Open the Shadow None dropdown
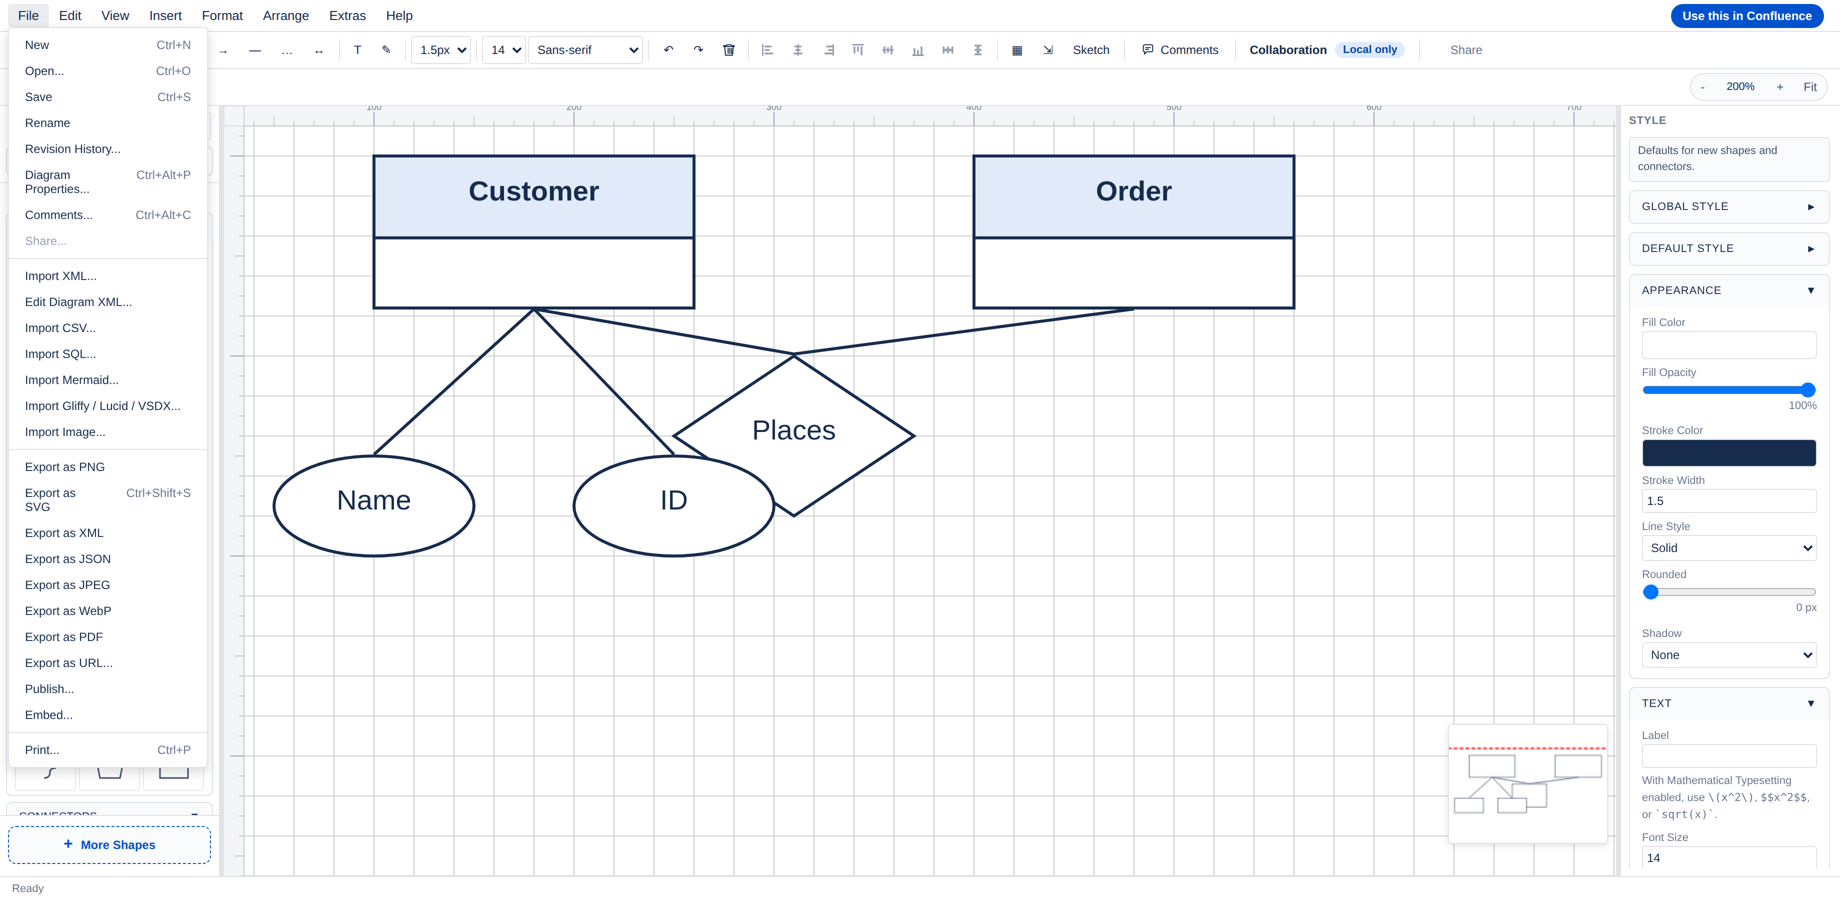The width and height of the screenshot is (1840, 900). tap(1728, 655)
